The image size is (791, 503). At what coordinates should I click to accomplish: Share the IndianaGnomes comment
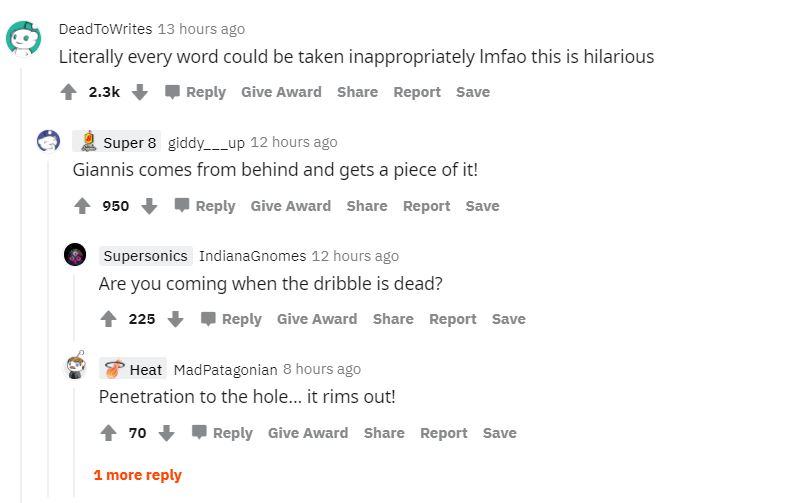coord(393,319)
